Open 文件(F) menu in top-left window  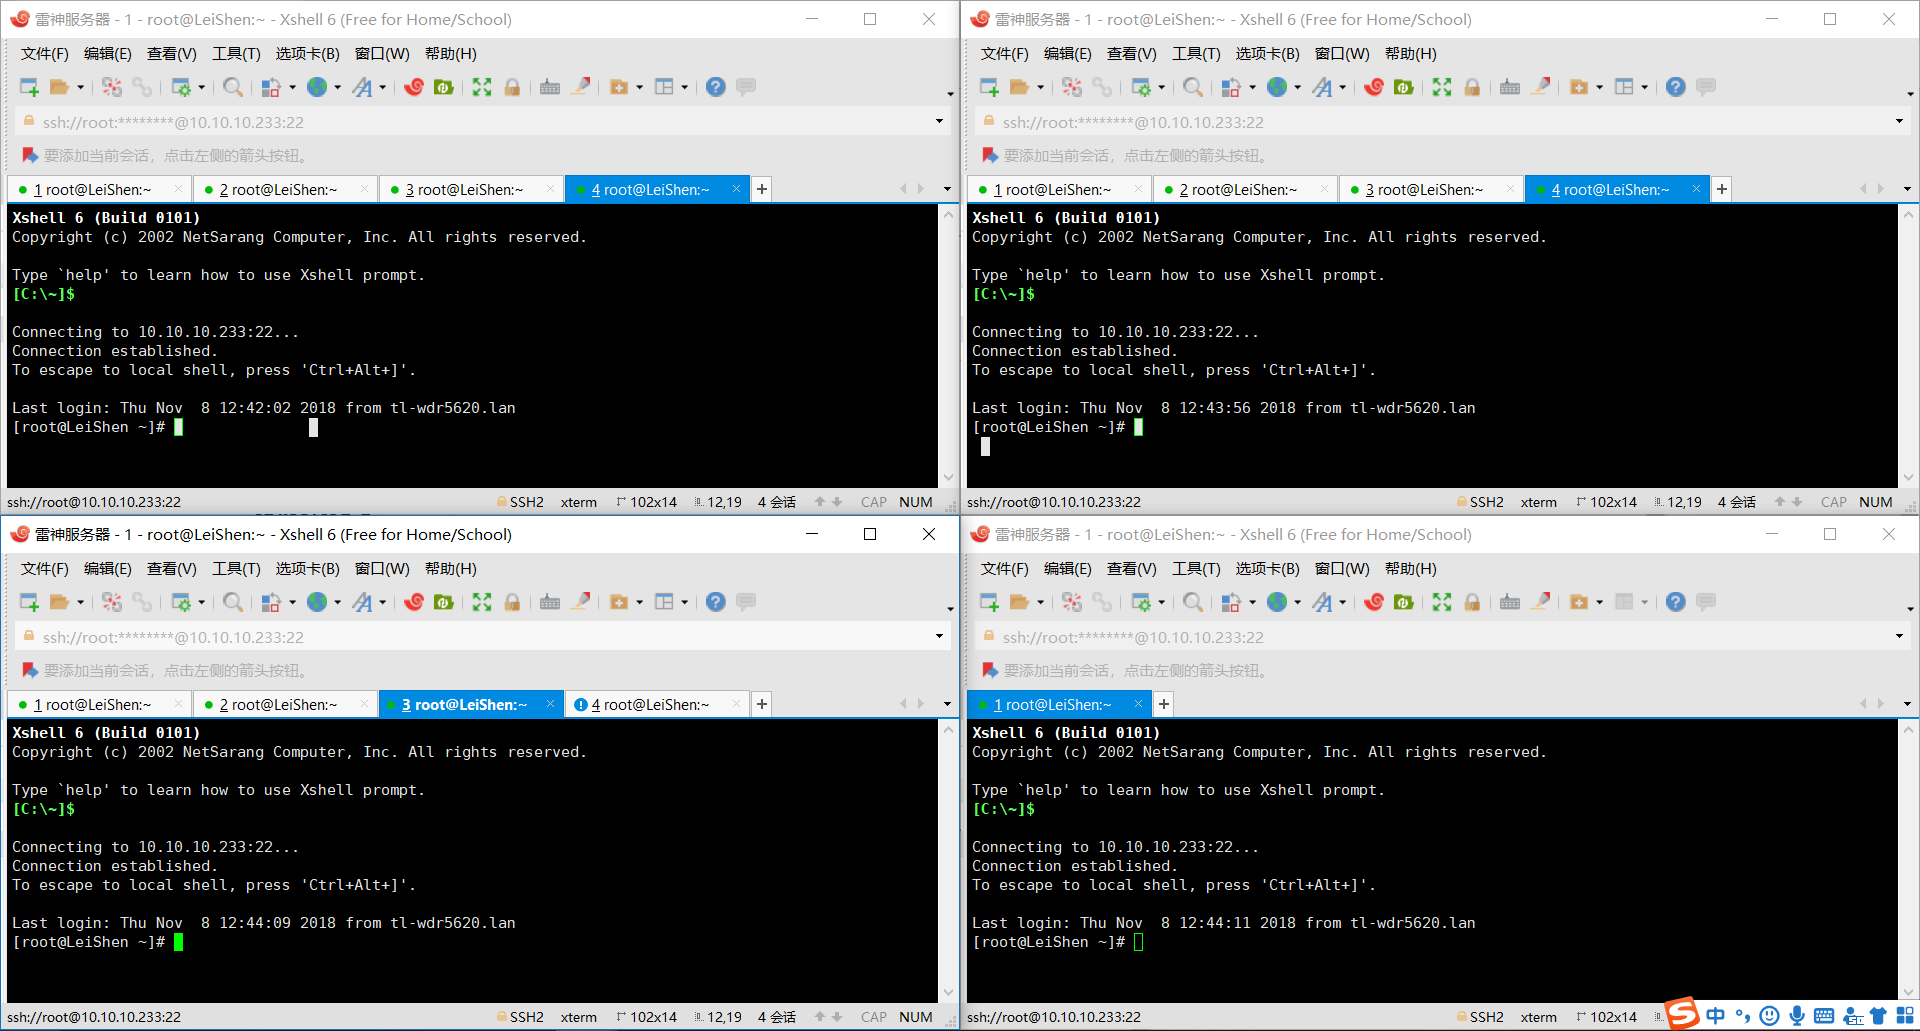tap(45, 54)
